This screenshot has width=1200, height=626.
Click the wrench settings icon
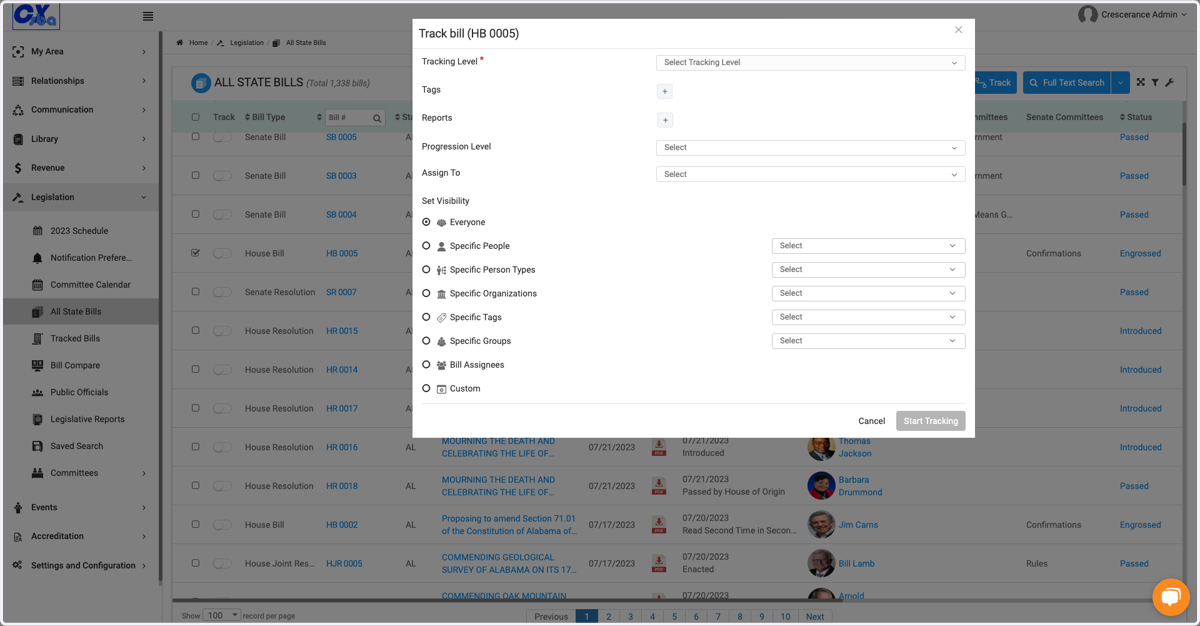(1169, 83)
